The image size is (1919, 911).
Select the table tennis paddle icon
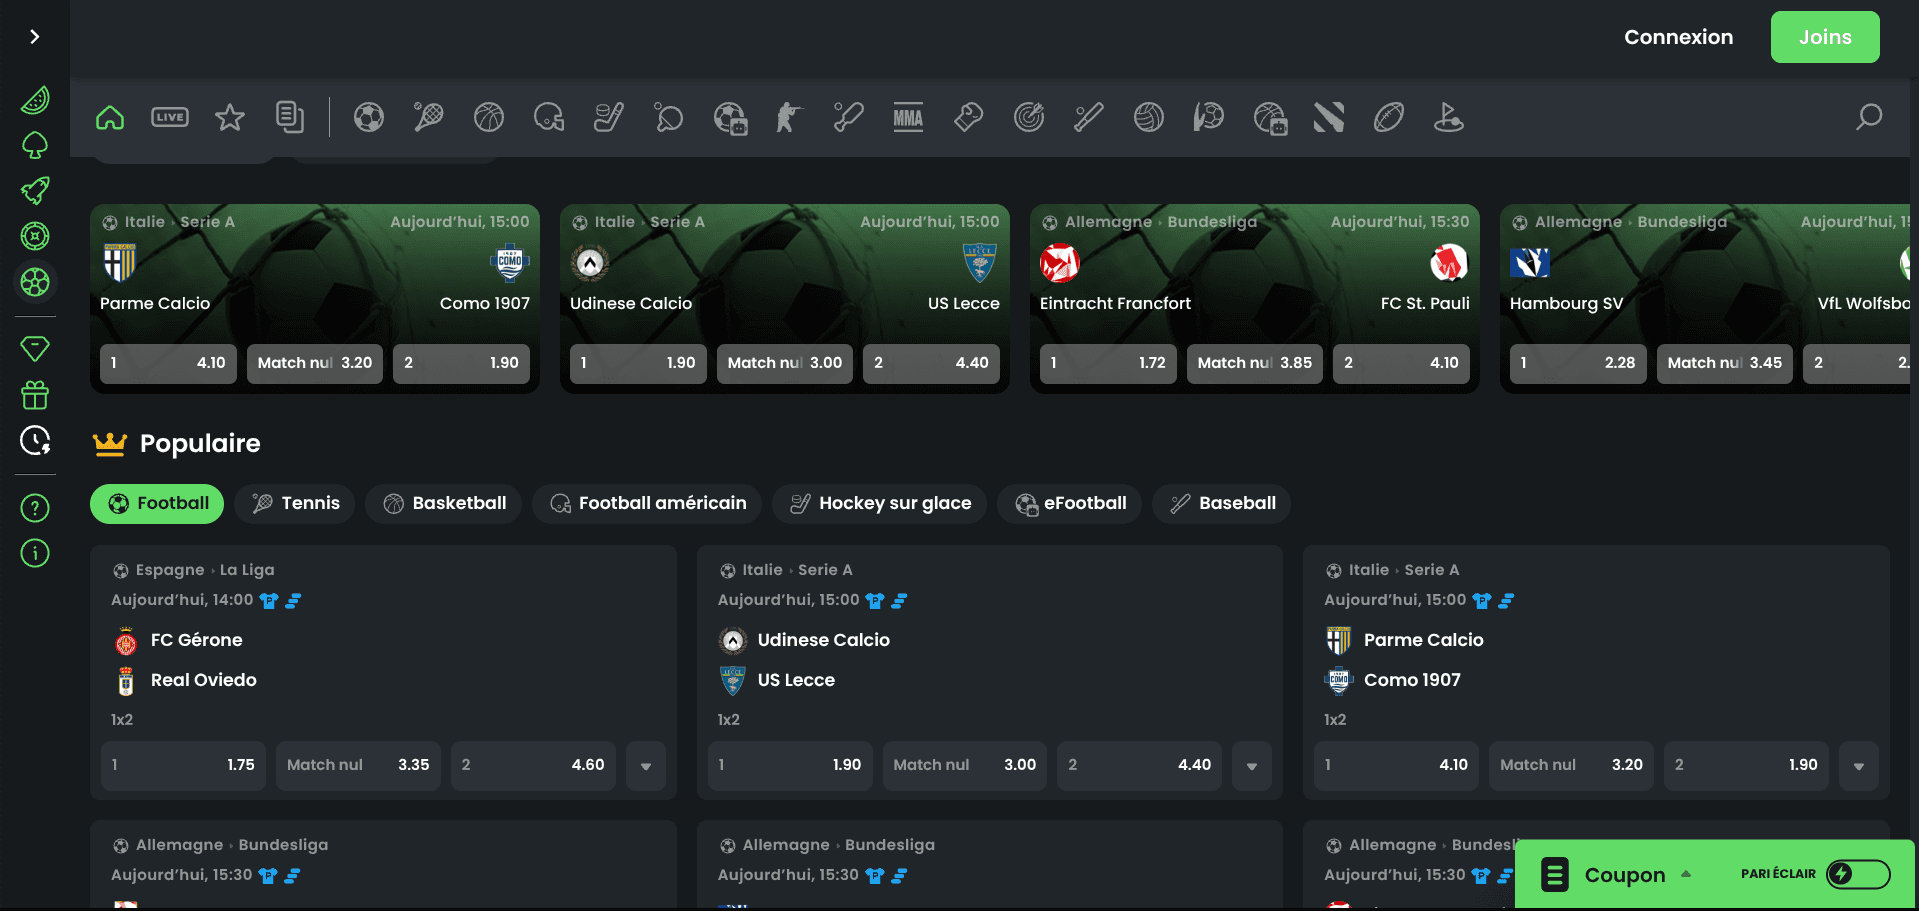[x=669, y=118]
